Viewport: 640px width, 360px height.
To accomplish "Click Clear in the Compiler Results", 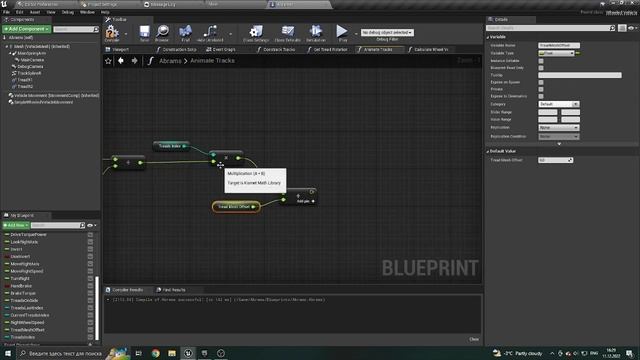I will pyautogui.click(x=474, y=339).
